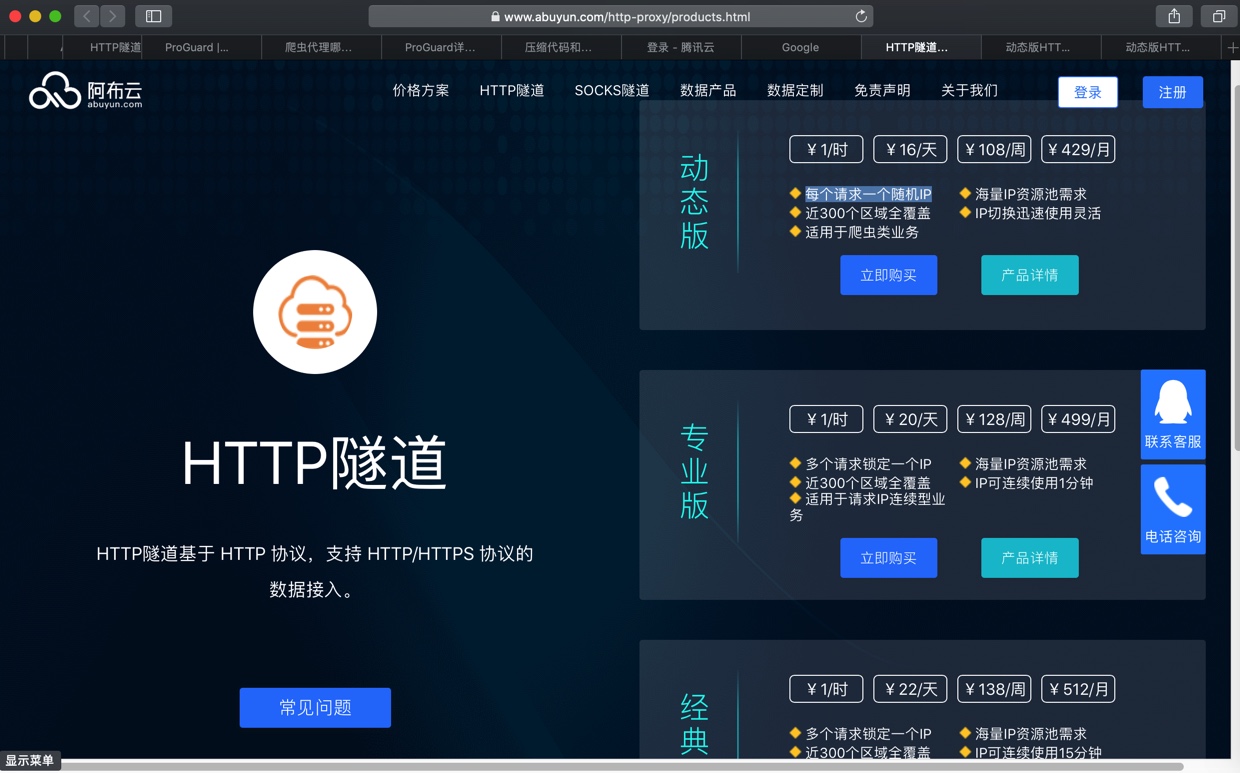
Task: Open the Safari share button
Action: coord(1174,16)
